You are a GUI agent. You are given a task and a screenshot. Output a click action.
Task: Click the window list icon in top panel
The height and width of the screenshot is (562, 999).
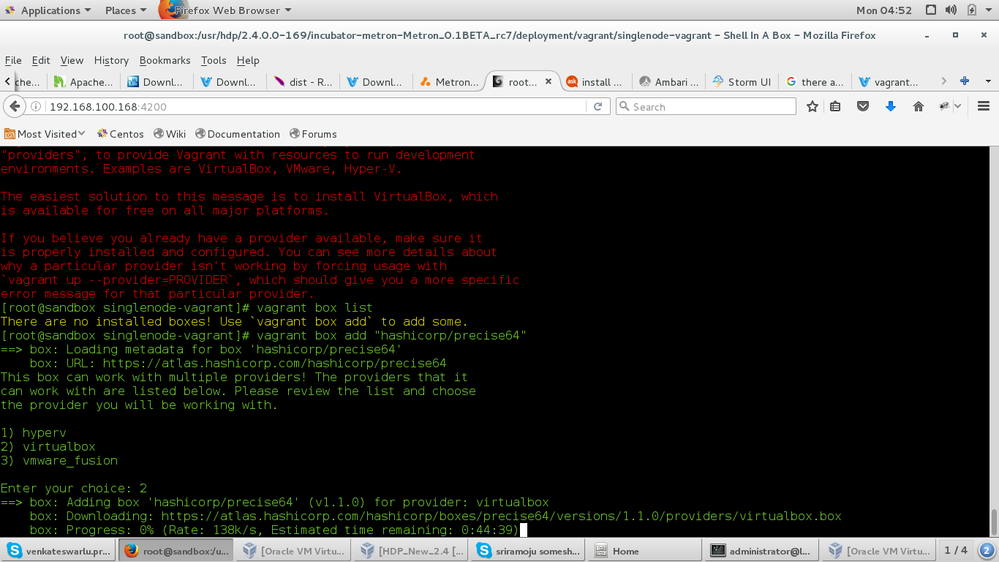(931, 10)
